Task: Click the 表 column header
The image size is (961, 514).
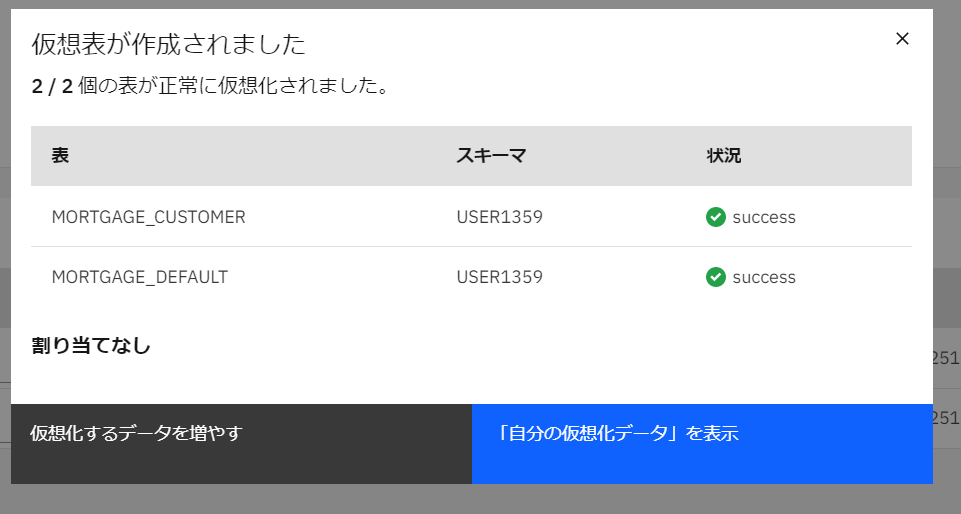Action: coord(60,156)
